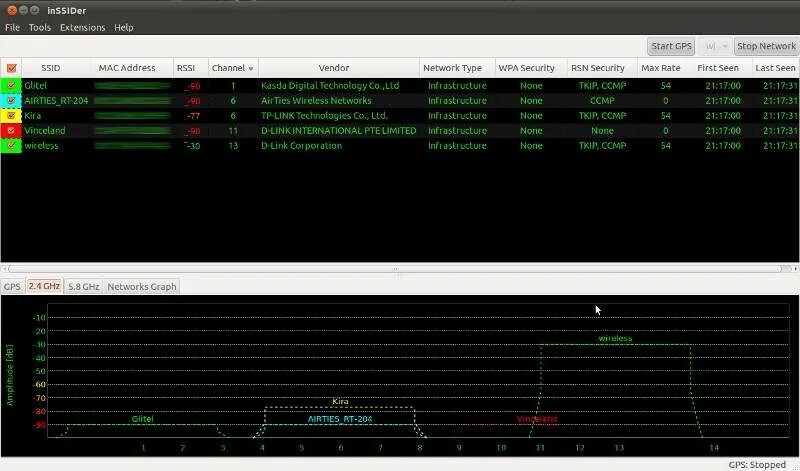Switch to the 5.8 GHz tab

pyautogui.click(x=84, y=287)
